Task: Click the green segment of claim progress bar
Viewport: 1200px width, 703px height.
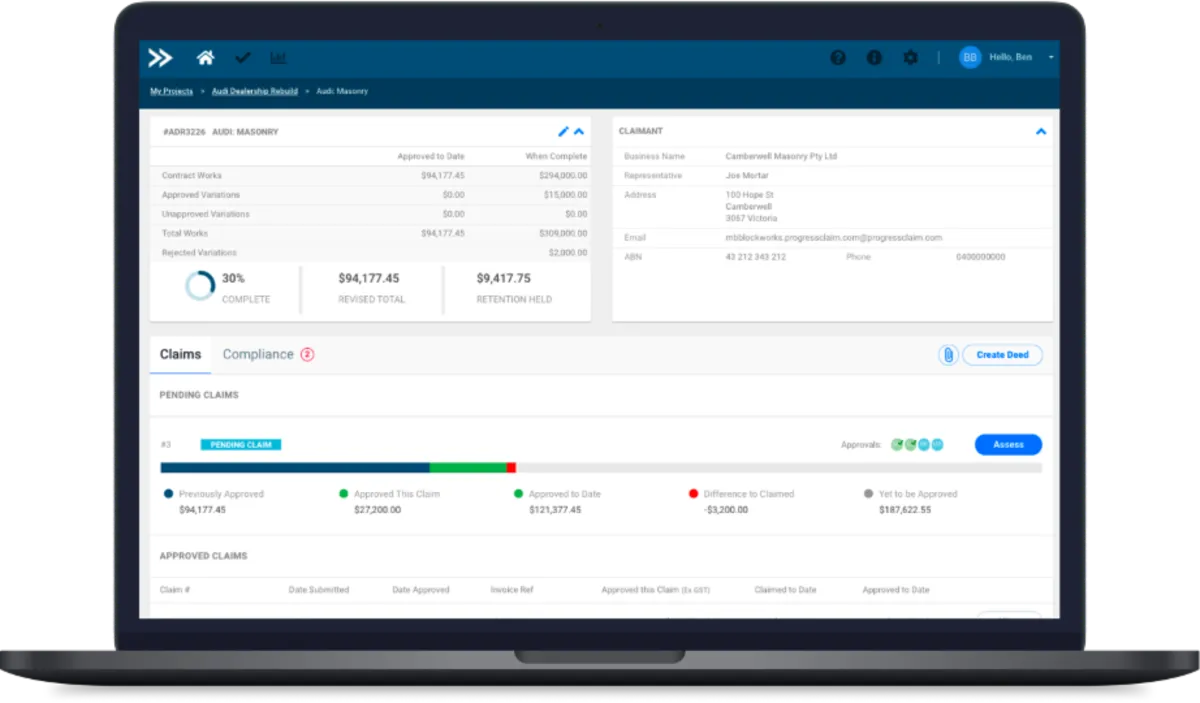Action: 468,468
